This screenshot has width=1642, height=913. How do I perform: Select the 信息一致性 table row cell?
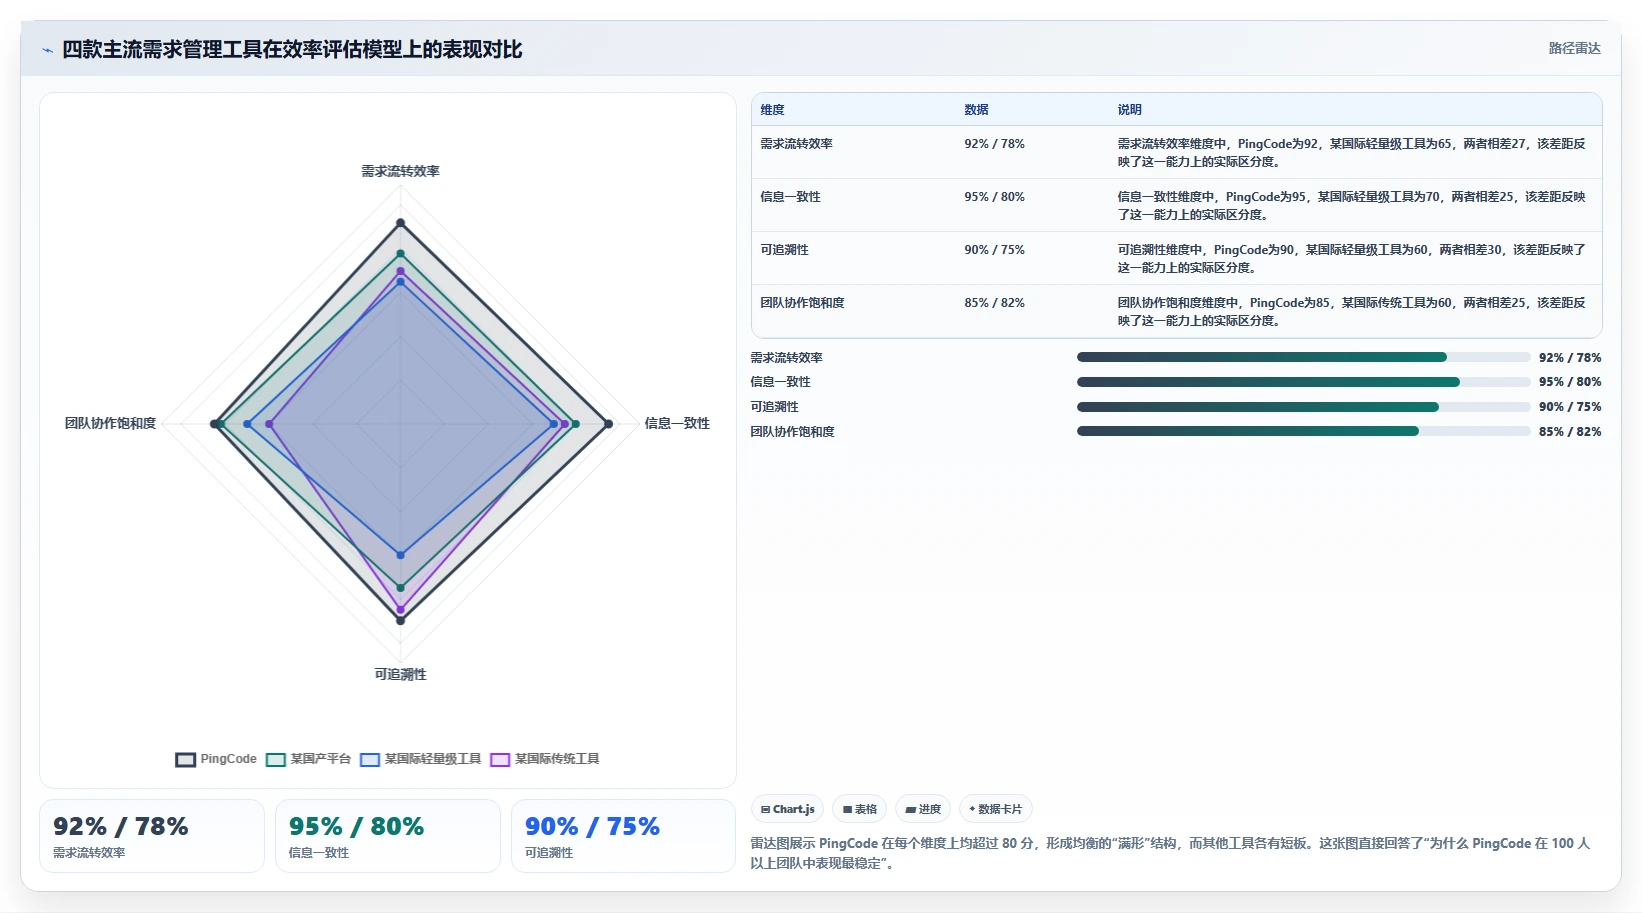click(x=790, y=197)
